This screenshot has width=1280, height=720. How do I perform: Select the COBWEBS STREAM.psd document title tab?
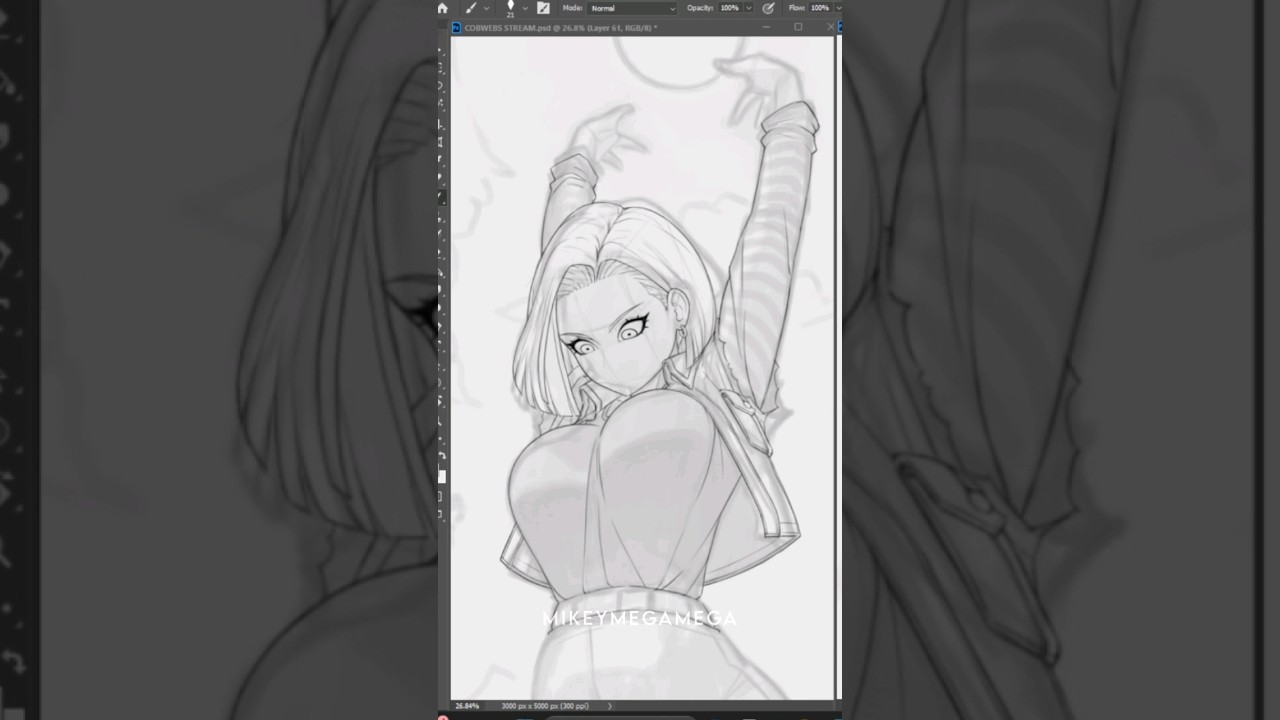click(561, 28)
